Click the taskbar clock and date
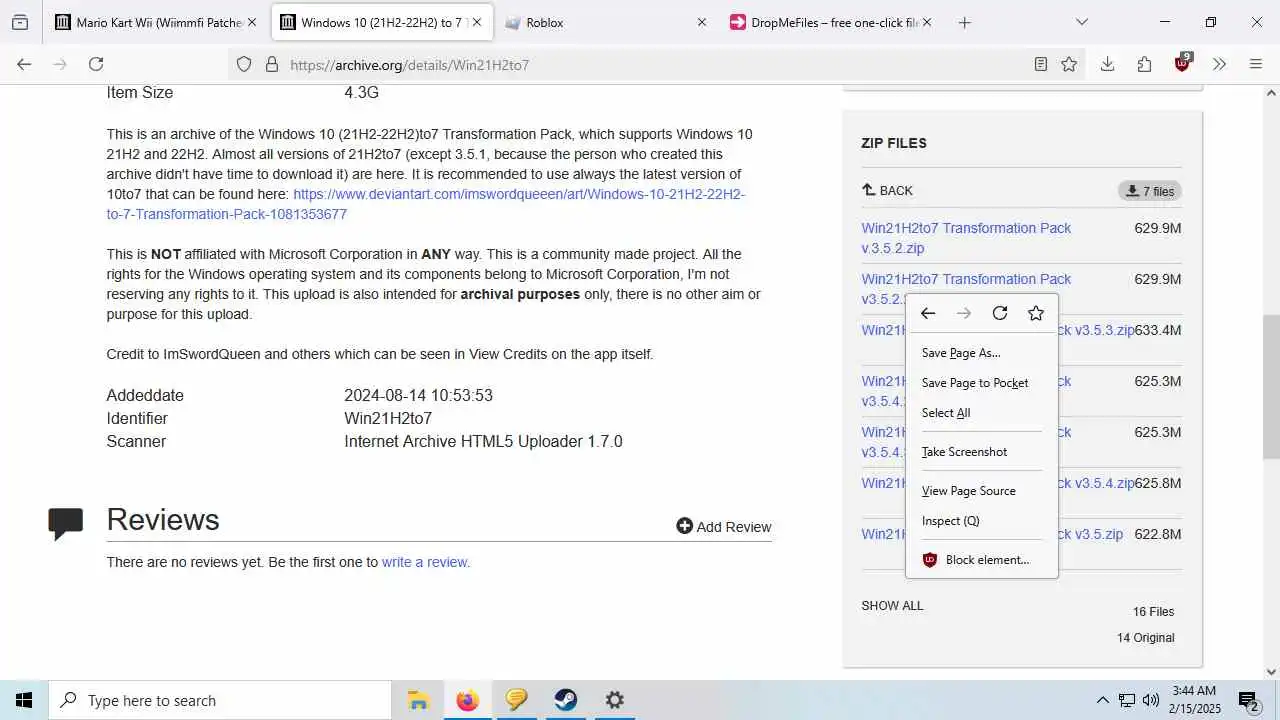1280x720 pixels. tap(1194, 700)
